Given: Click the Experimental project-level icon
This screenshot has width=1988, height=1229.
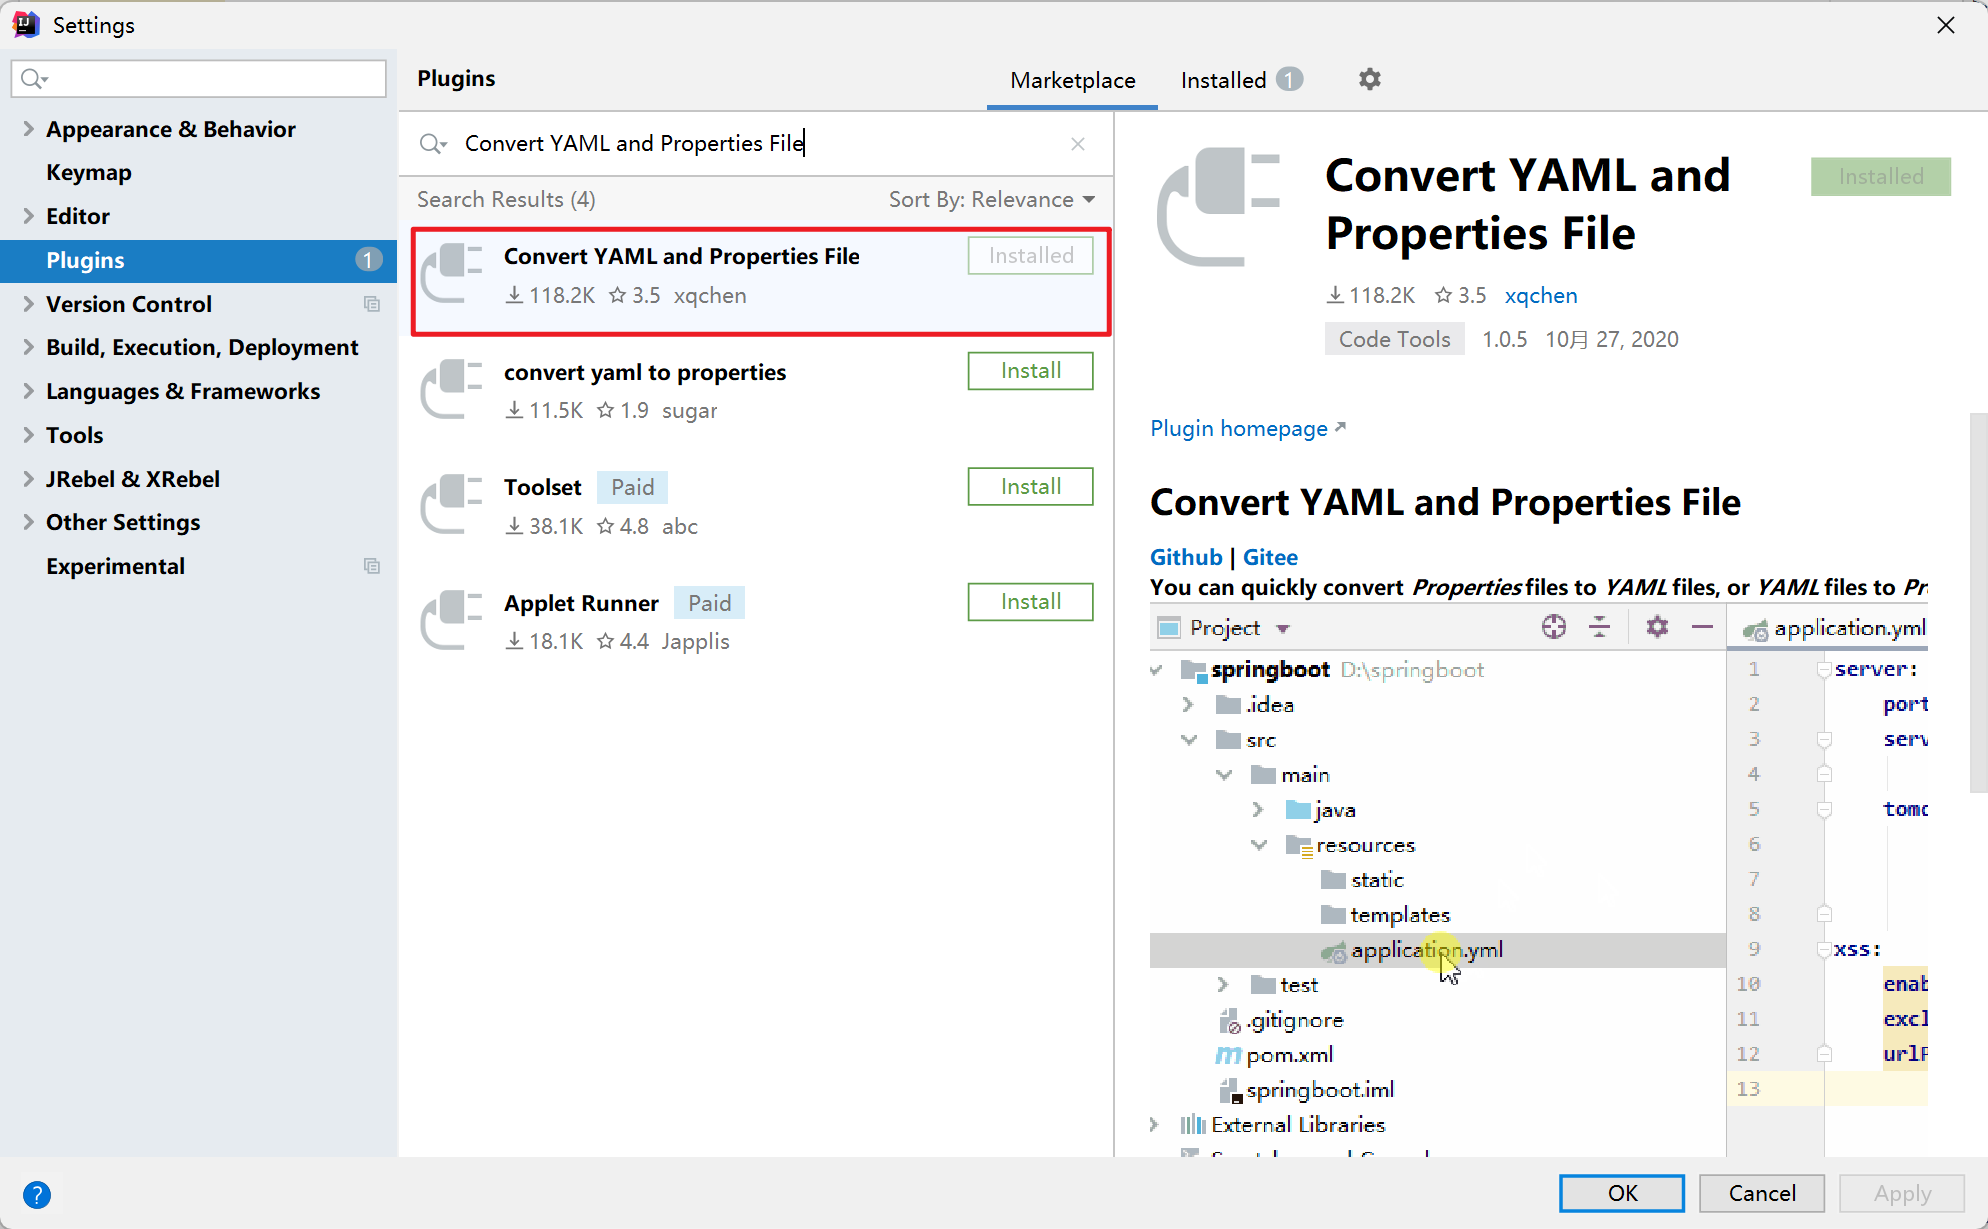Looking at the screenshot, I should pos(372,566).
